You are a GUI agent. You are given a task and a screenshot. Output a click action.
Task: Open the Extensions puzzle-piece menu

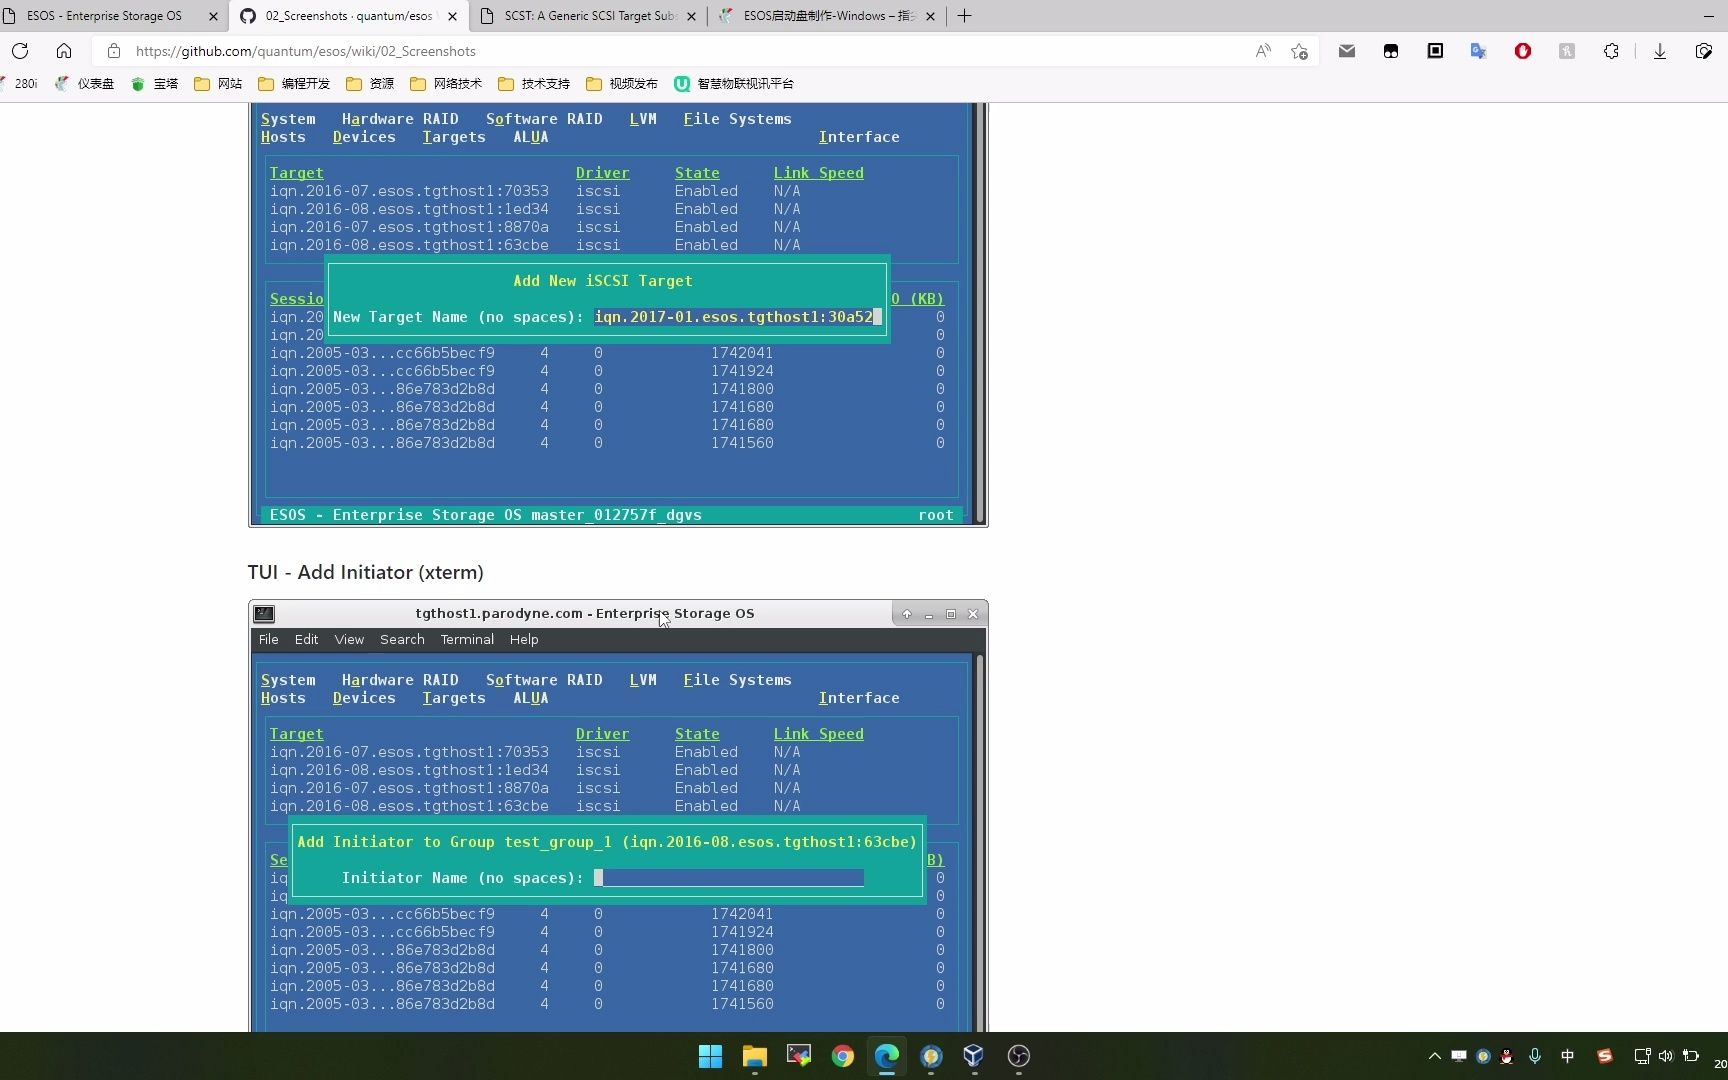click(x=1611, y=51)
